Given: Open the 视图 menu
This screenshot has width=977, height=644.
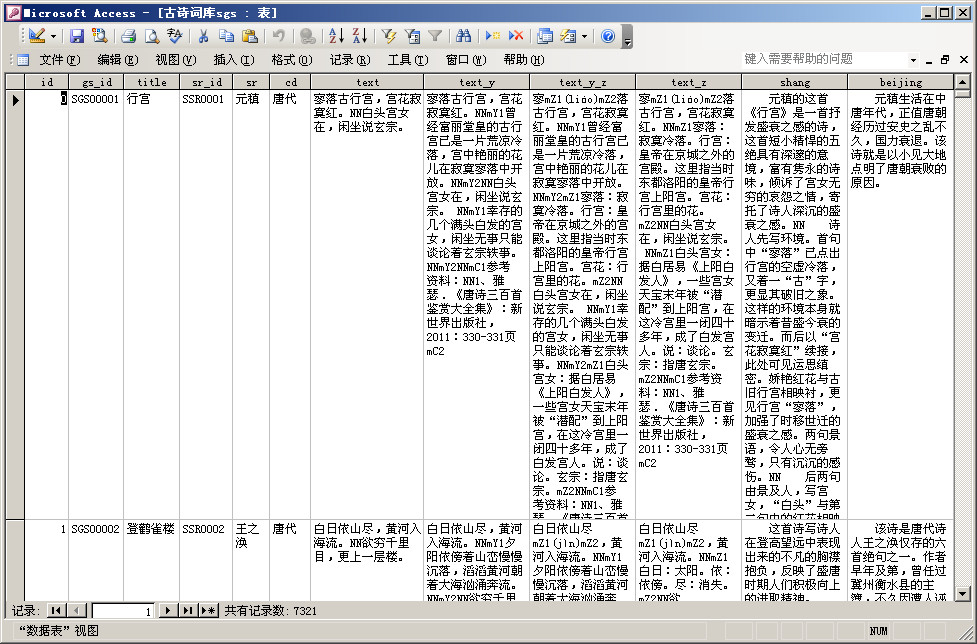Looking at the screenshot, I should tap(175, 60).
